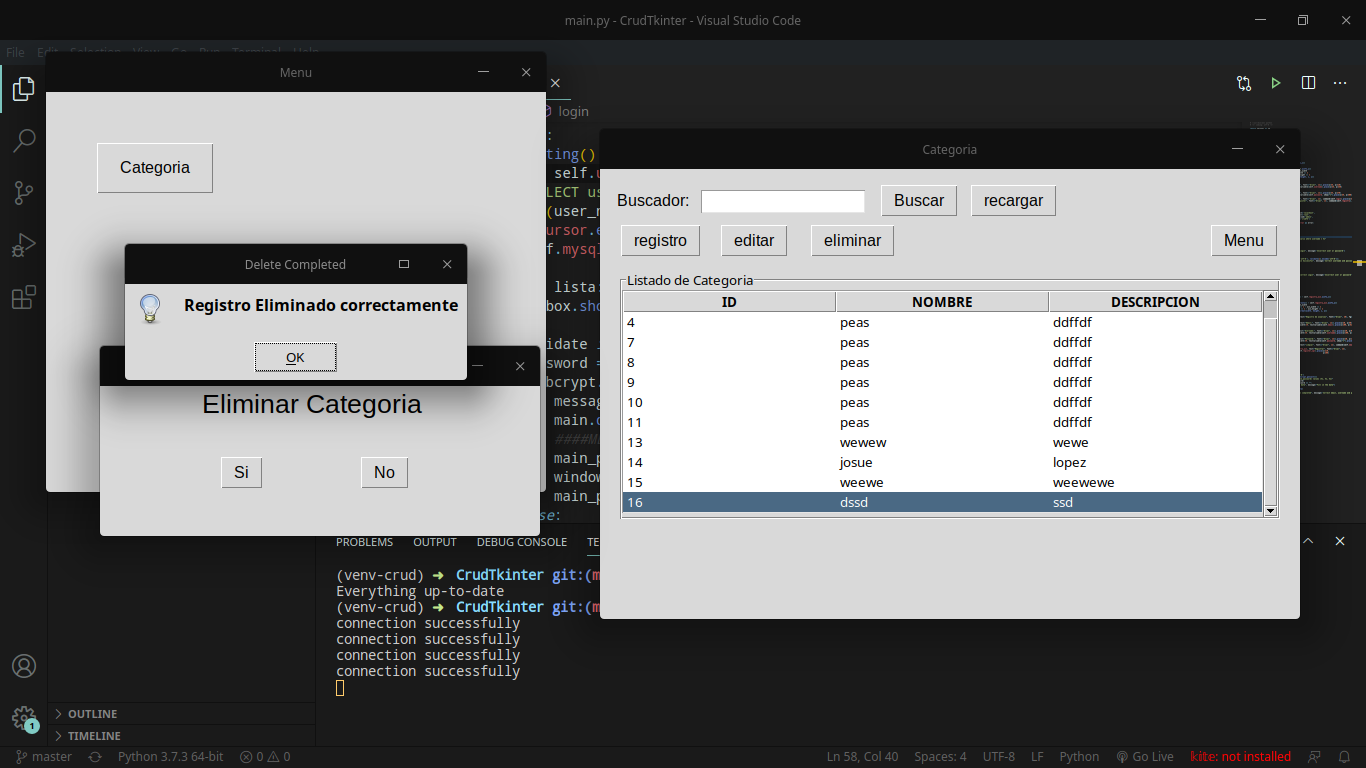Confirm deletion by clicking Si
Image resolution: width=1366 pixels, height=768 pixels.
tap(241, 472)
